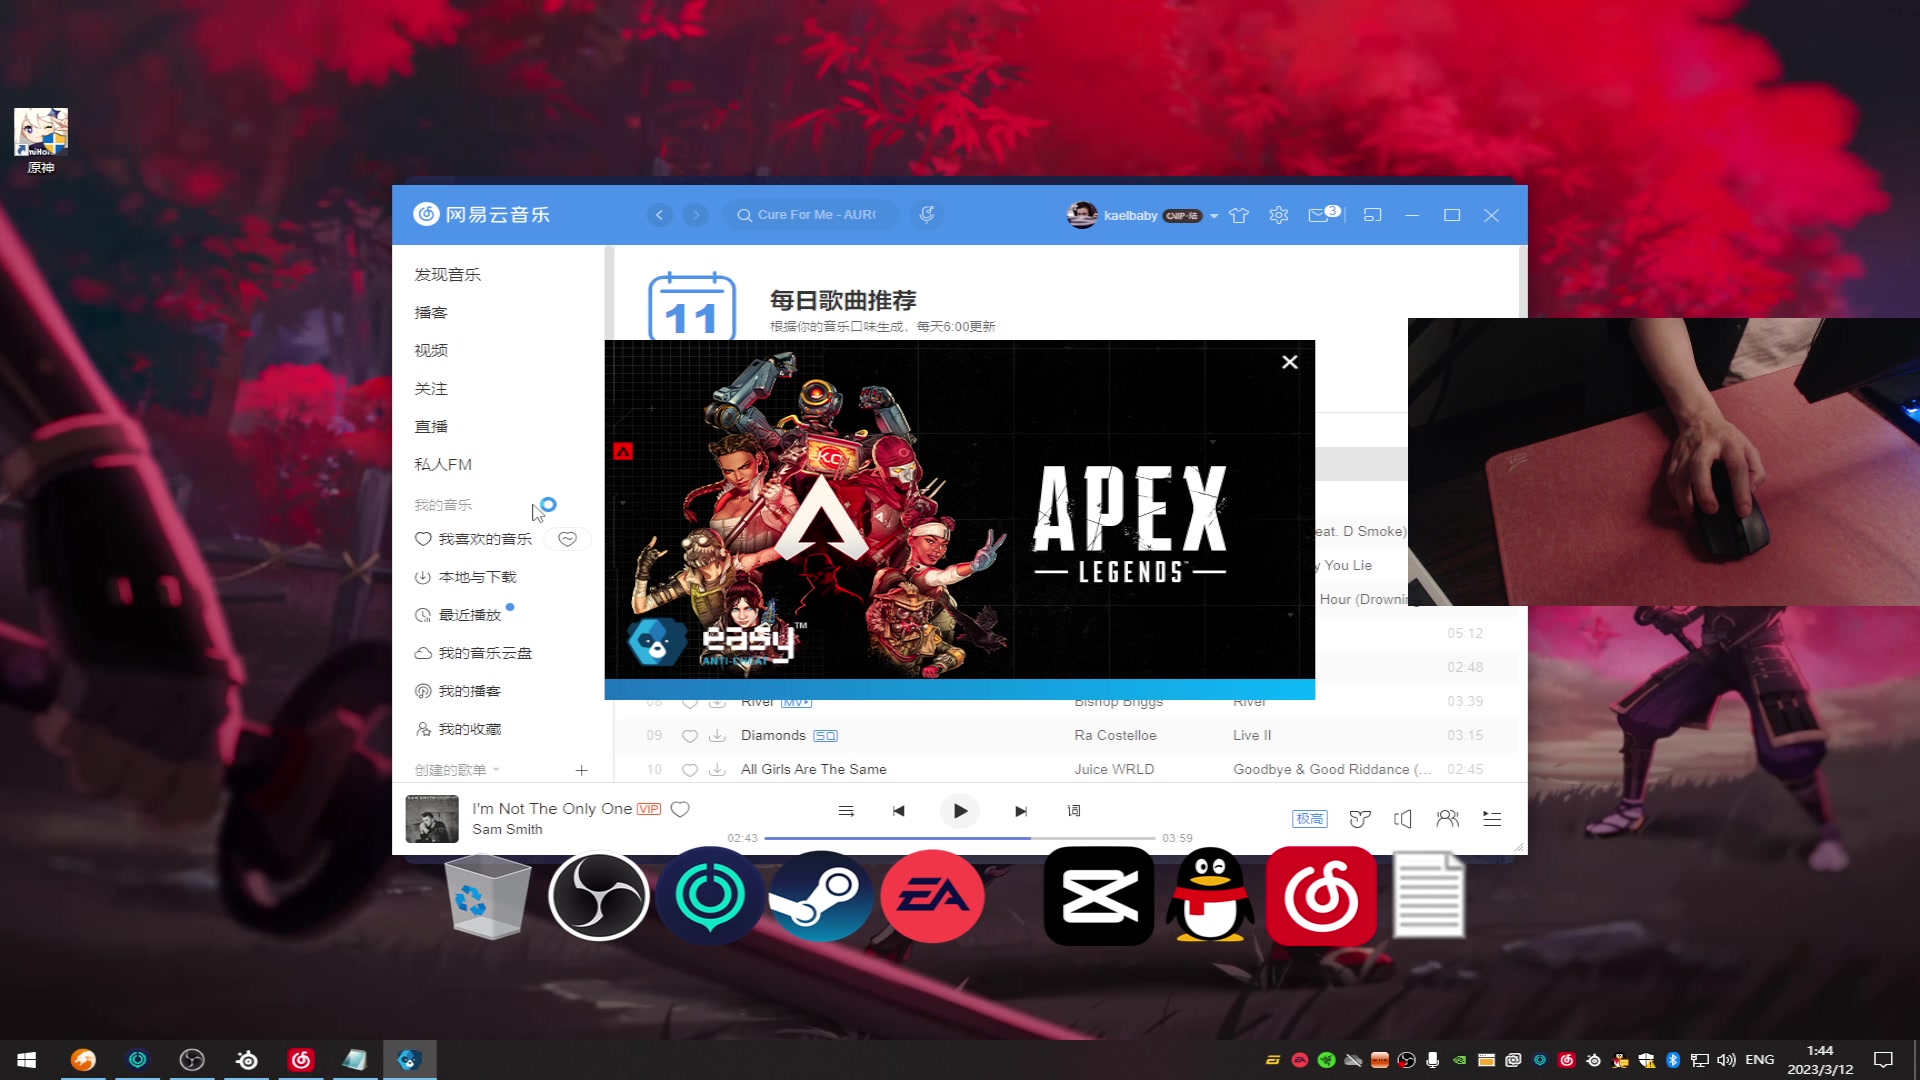Open NetEase Music settings gear
Viewport: 1920px width, 1080px height.
(1278, 215)
